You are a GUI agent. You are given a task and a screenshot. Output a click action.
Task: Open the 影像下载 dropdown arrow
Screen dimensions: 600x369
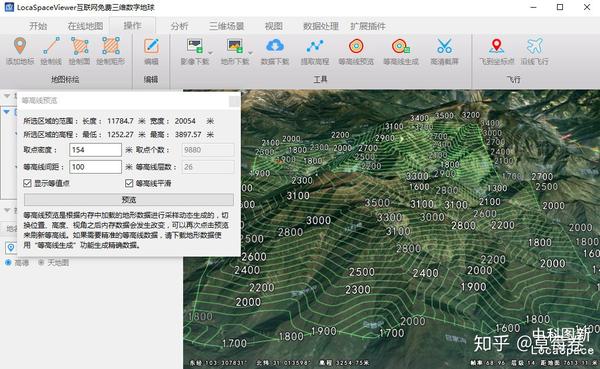(210, 52)
